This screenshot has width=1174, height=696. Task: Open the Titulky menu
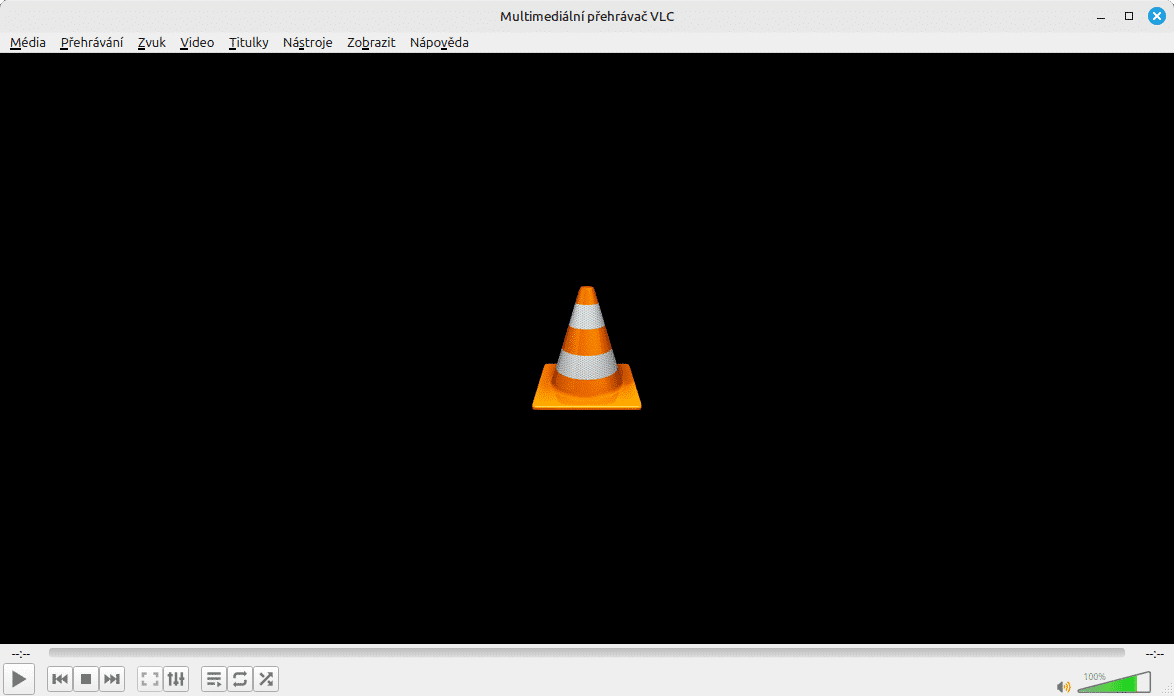coord(248,42)
